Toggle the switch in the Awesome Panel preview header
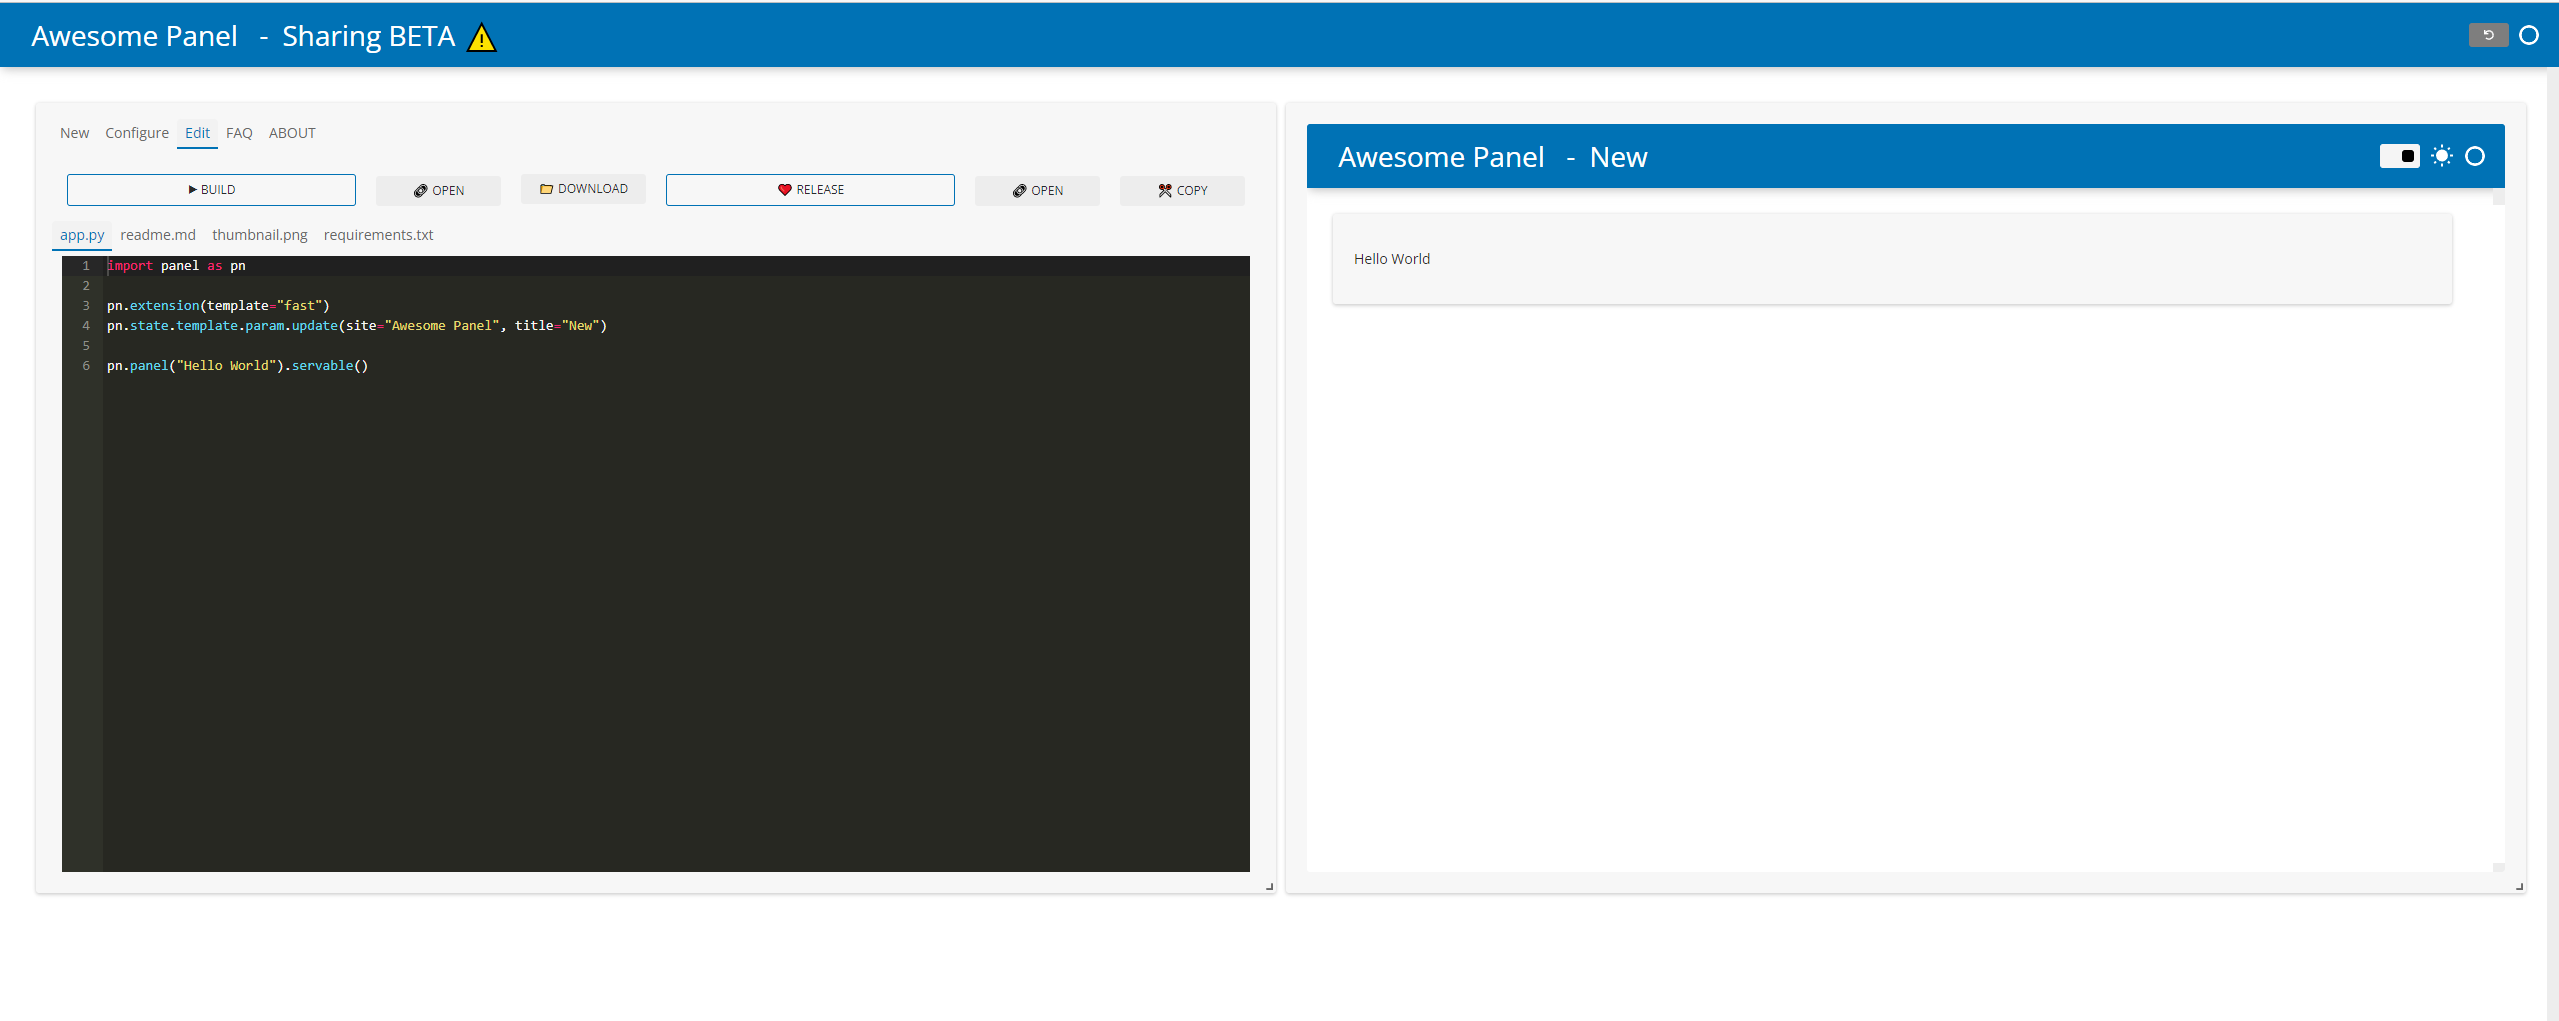2559x1021 pixels. tap(2399, 156)
